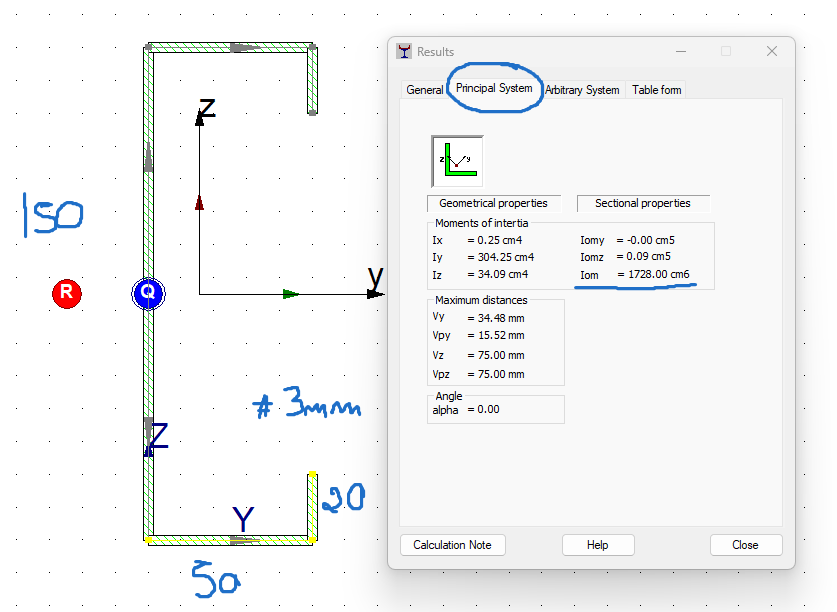Click the lower right lip of the section
Screen dimensions: 837x612
pyautogui.click(x=312, y=507)
